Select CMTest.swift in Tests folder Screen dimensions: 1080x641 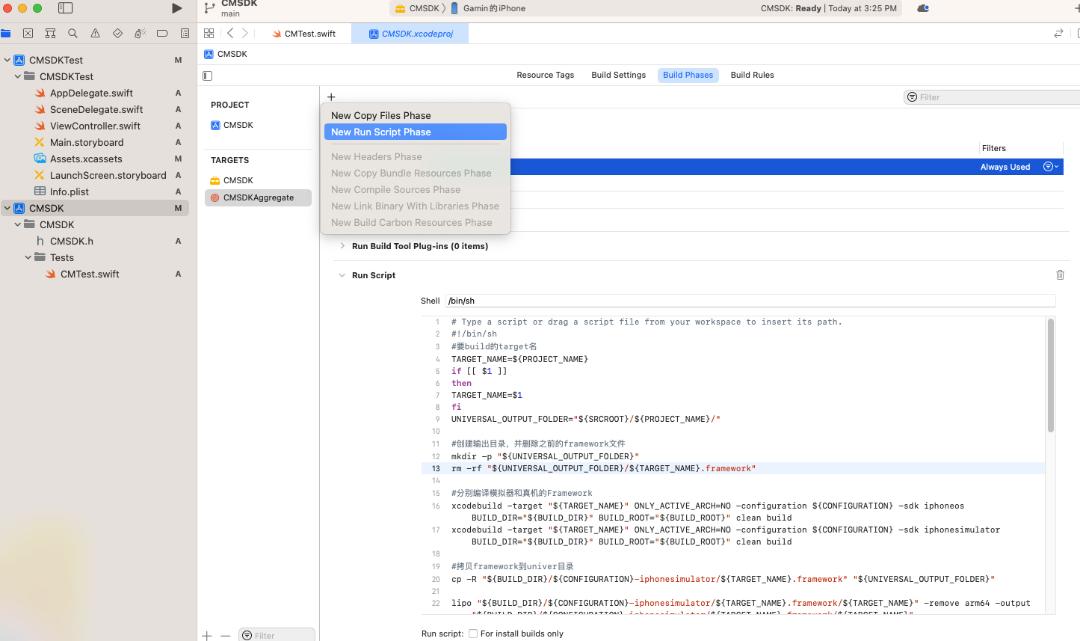pyautogui.click(x=90, y=274)
